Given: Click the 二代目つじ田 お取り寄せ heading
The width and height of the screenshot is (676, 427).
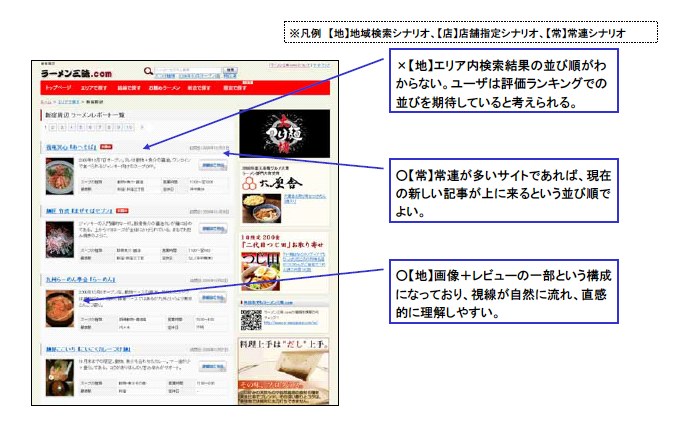Looking at the screenshot, I should [282, 245].
